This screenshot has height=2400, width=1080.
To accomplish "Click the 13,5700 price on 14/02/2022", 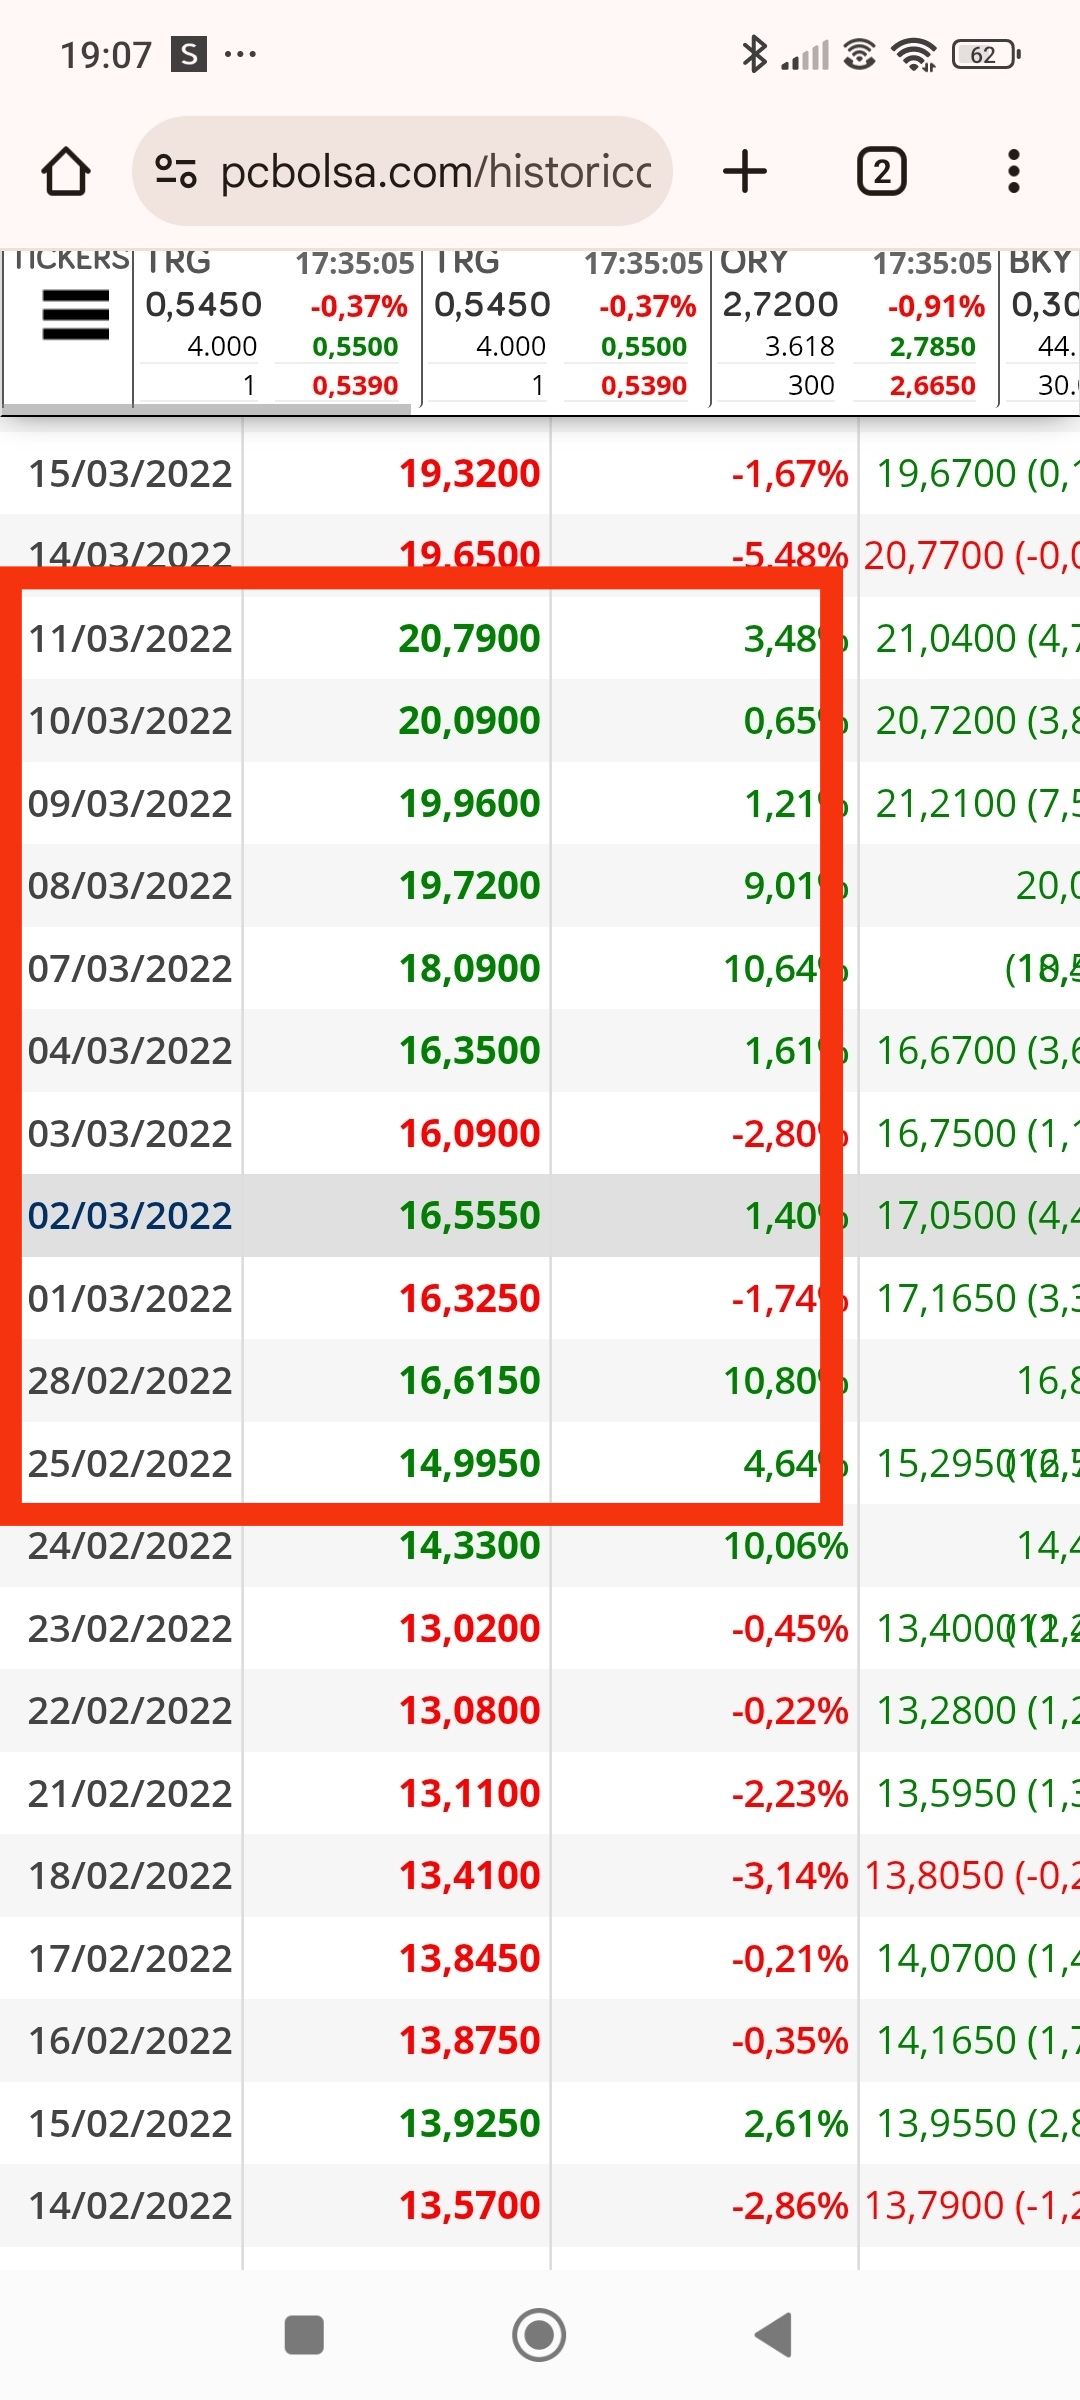I will click(470, 2205).
